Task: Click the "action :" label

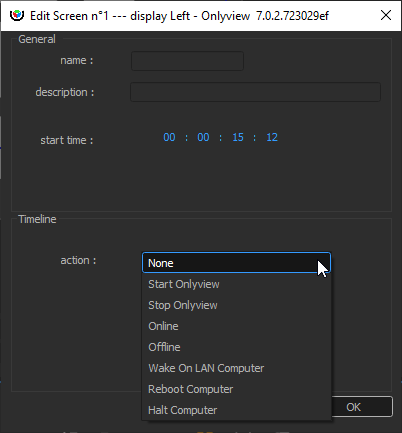Action: point(78,260)
